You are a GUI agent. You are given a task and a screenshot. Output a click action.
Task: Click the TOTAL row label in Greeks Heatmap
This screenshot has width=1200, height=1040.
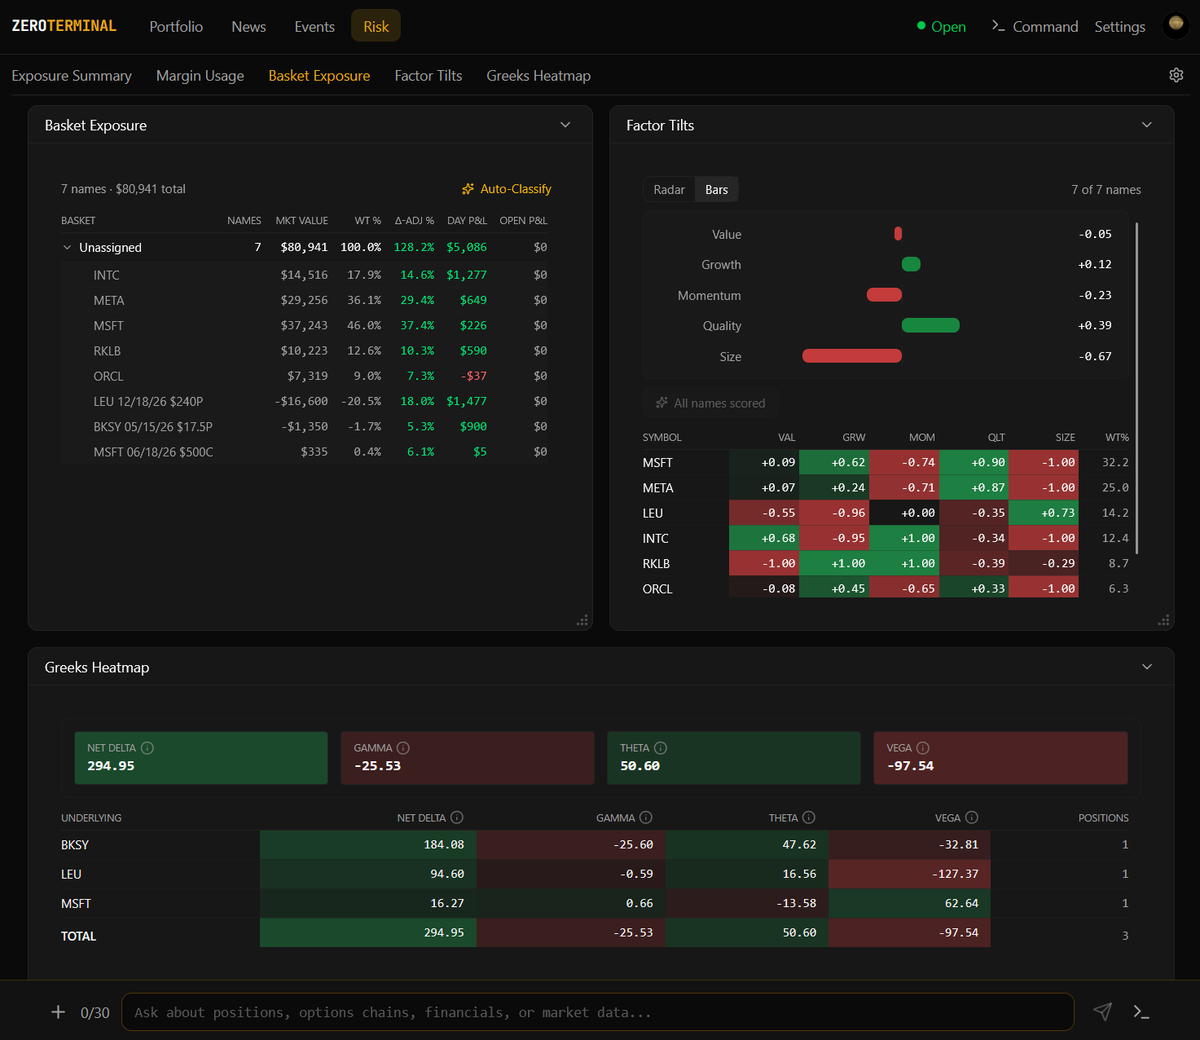pyautogui.click(x=78, y=936)
